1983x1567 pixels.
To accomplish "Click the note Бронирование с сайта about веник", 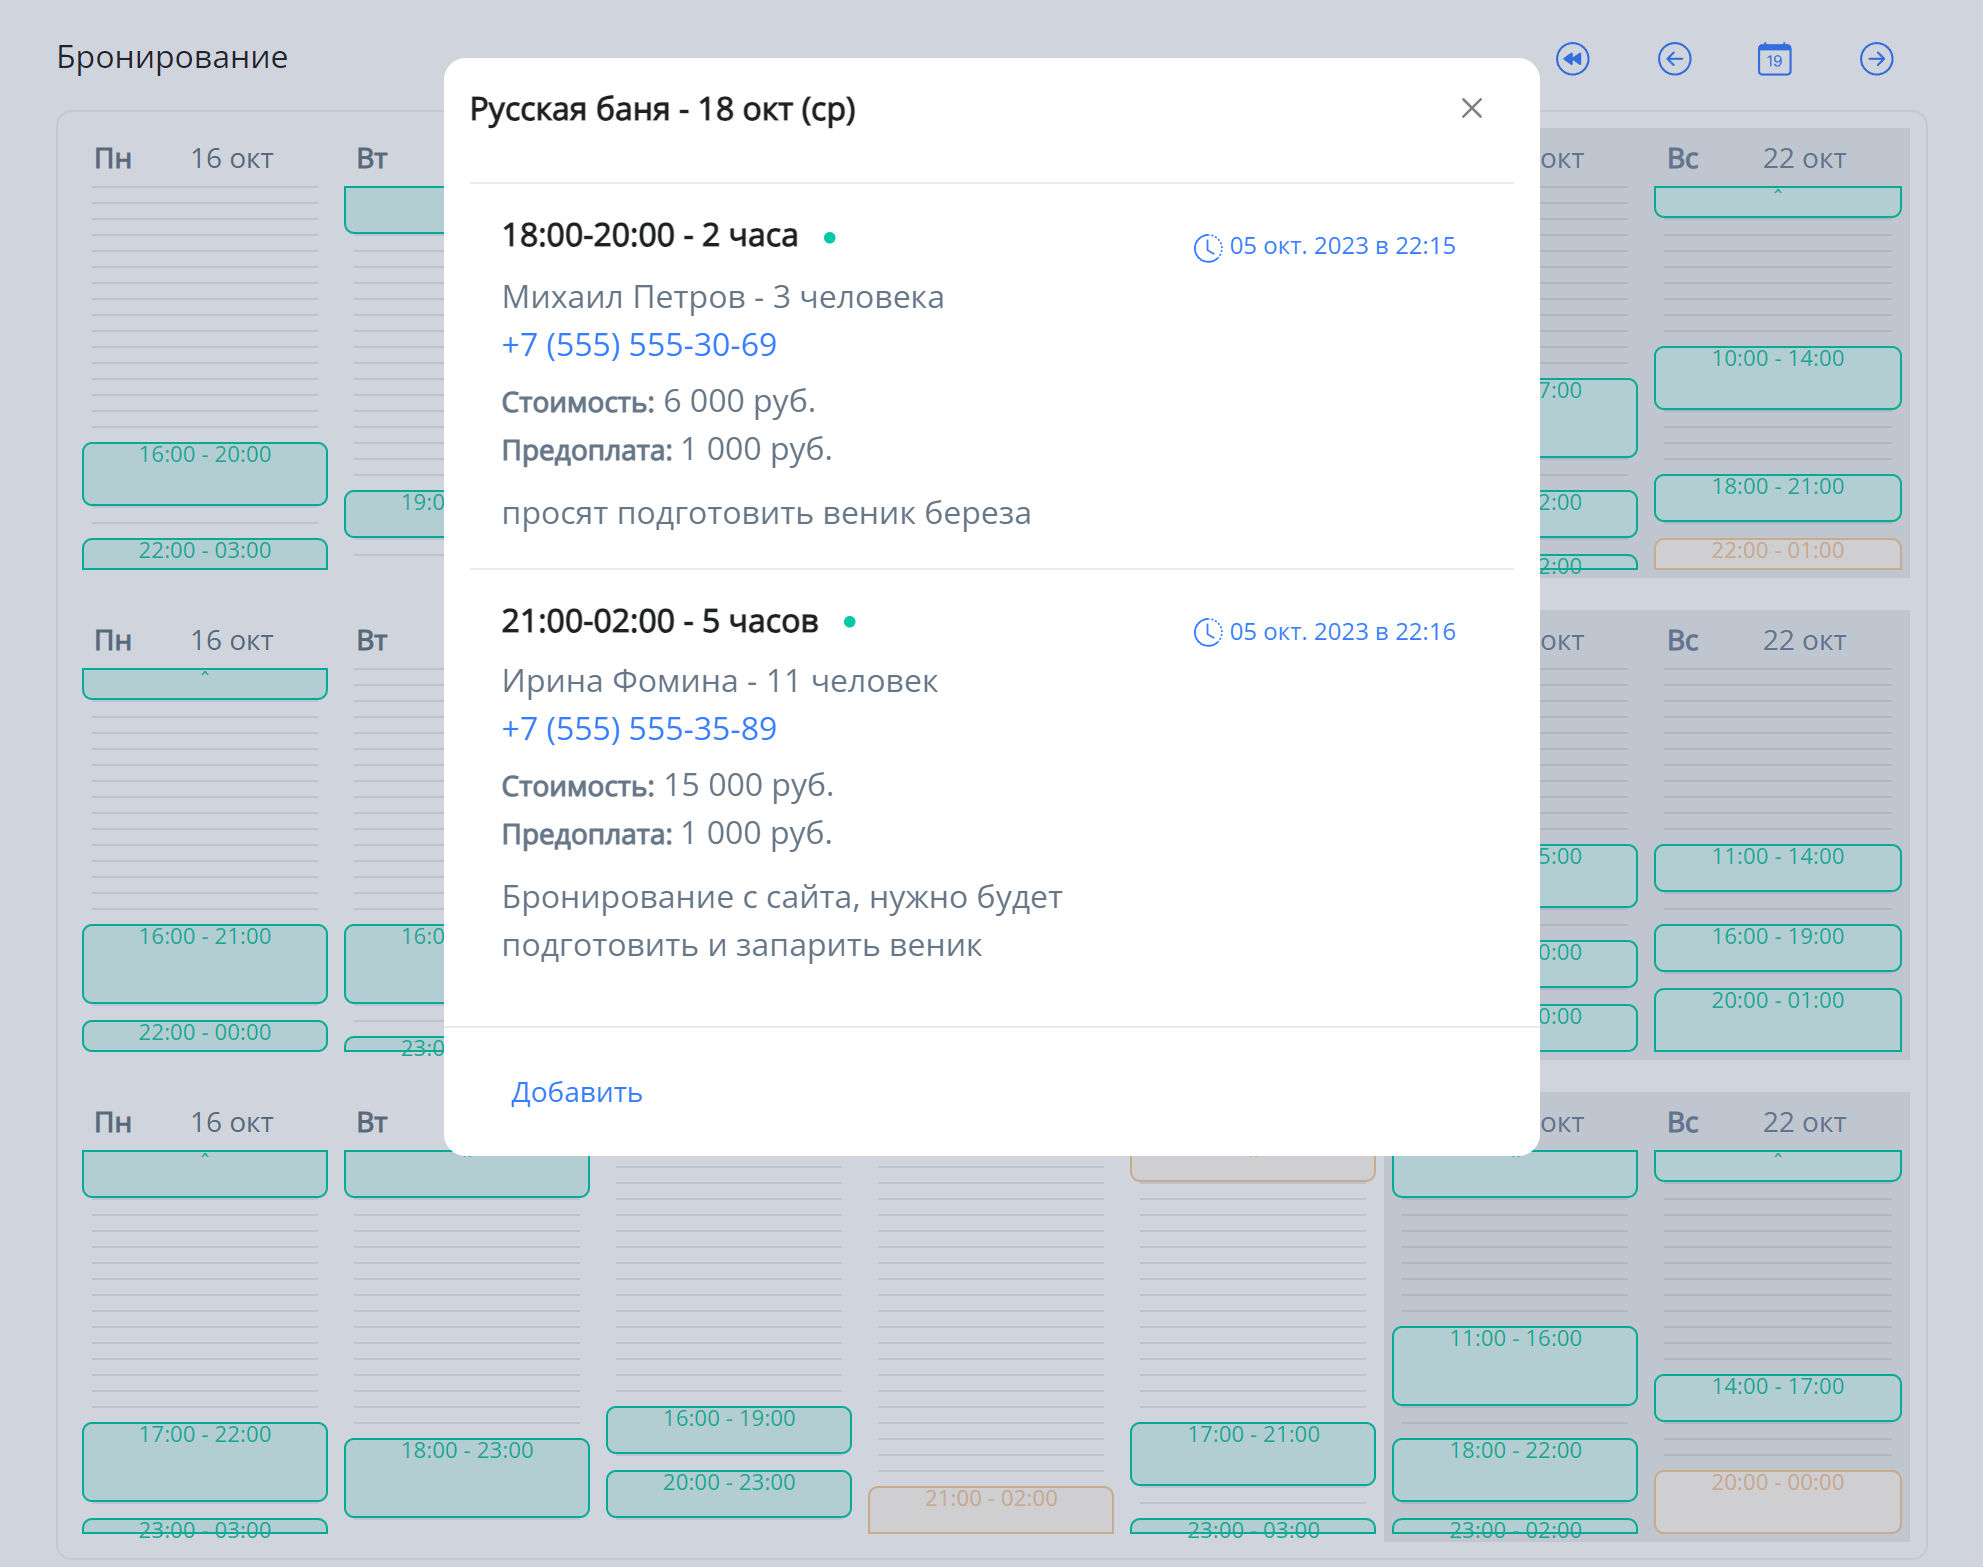I will tap(782, 921).
